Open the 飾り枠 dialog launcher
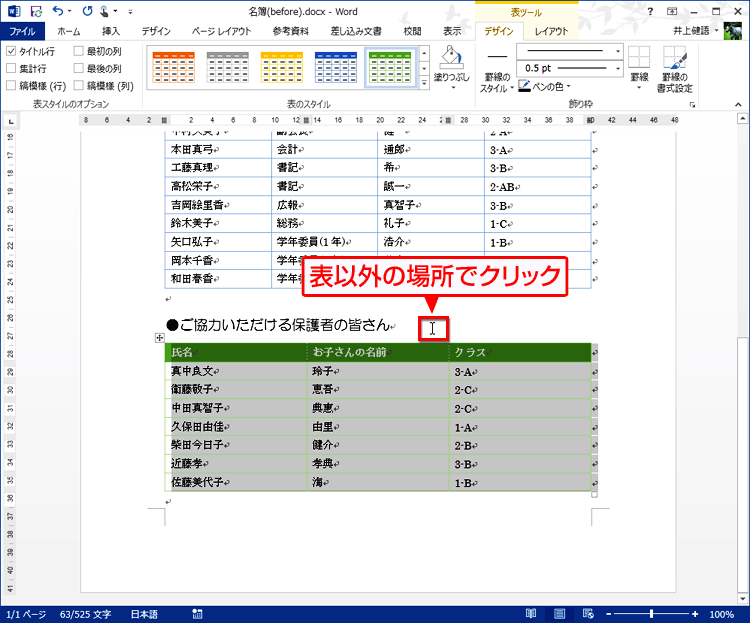This screenshot has width=750, height=623. tap(692, 105)
